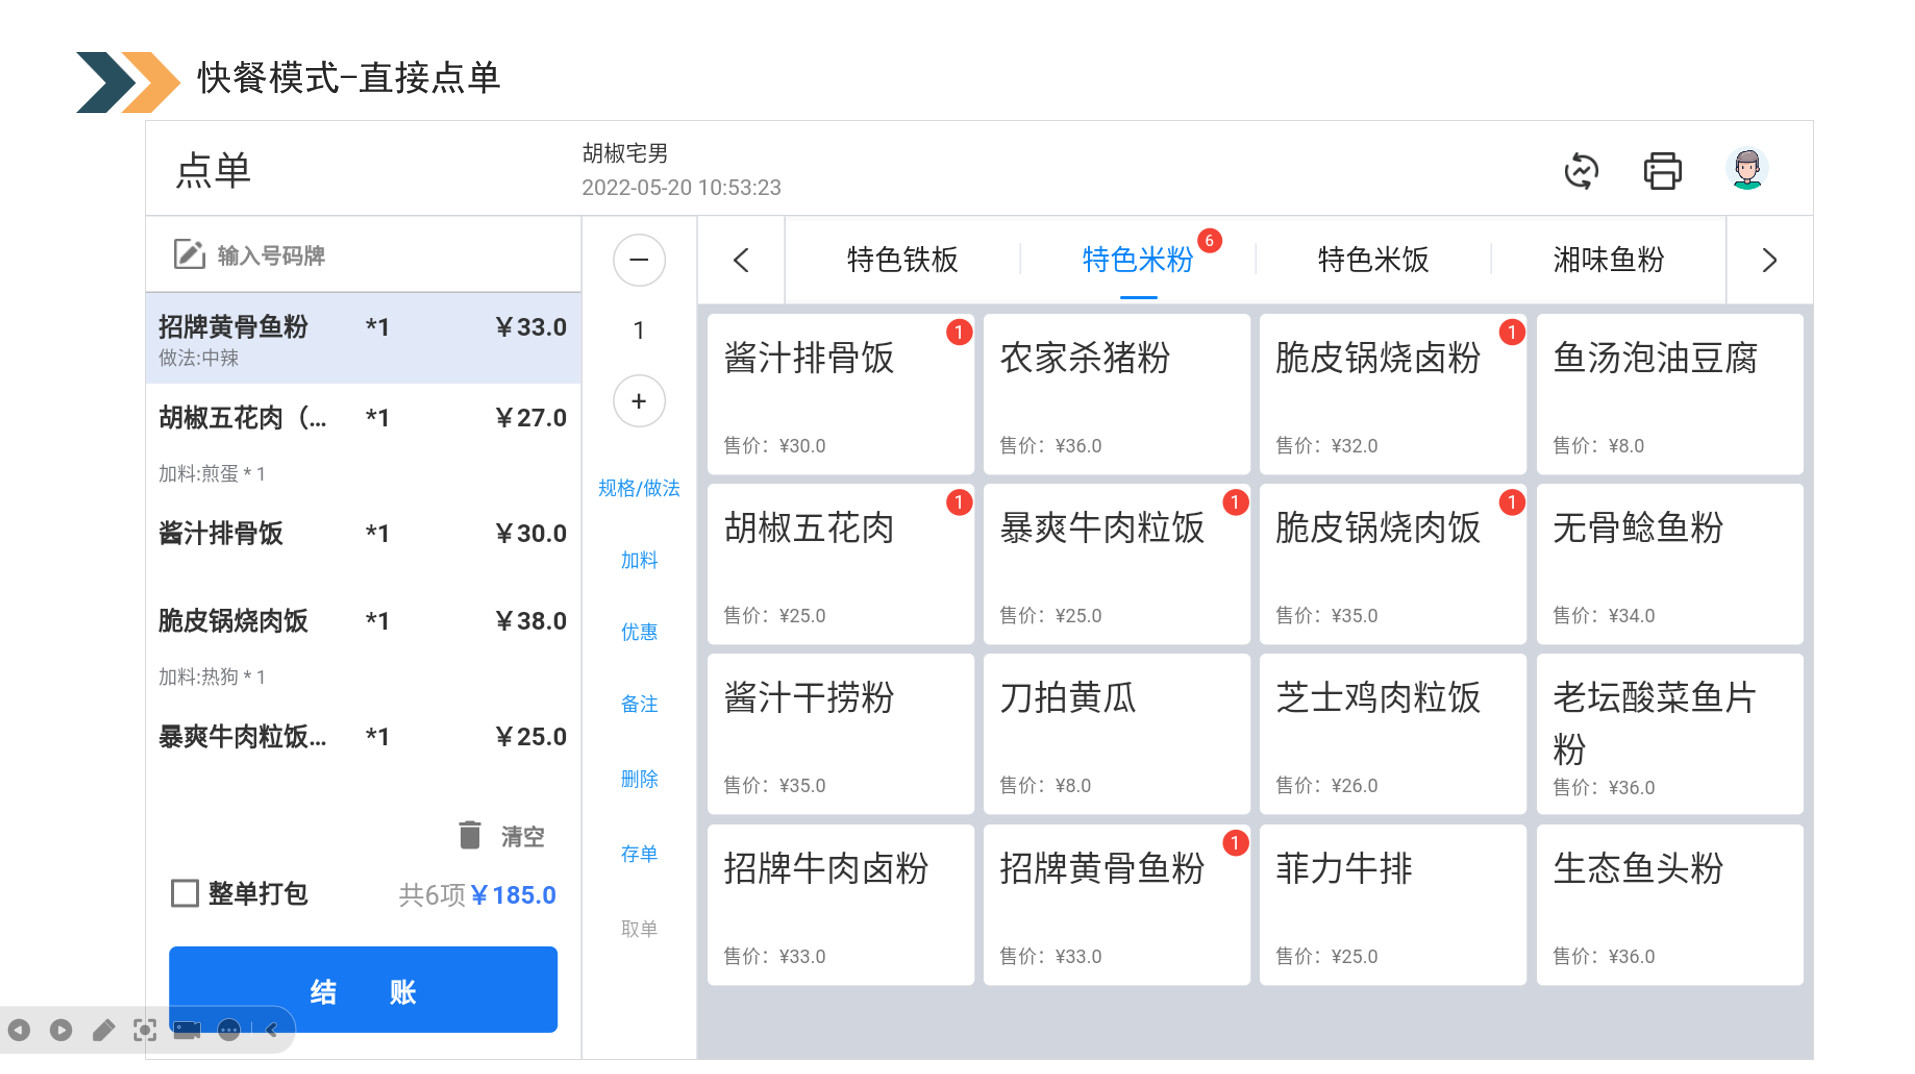Switch to 湘味鱼粉 category tab

tap(1607, 260)
